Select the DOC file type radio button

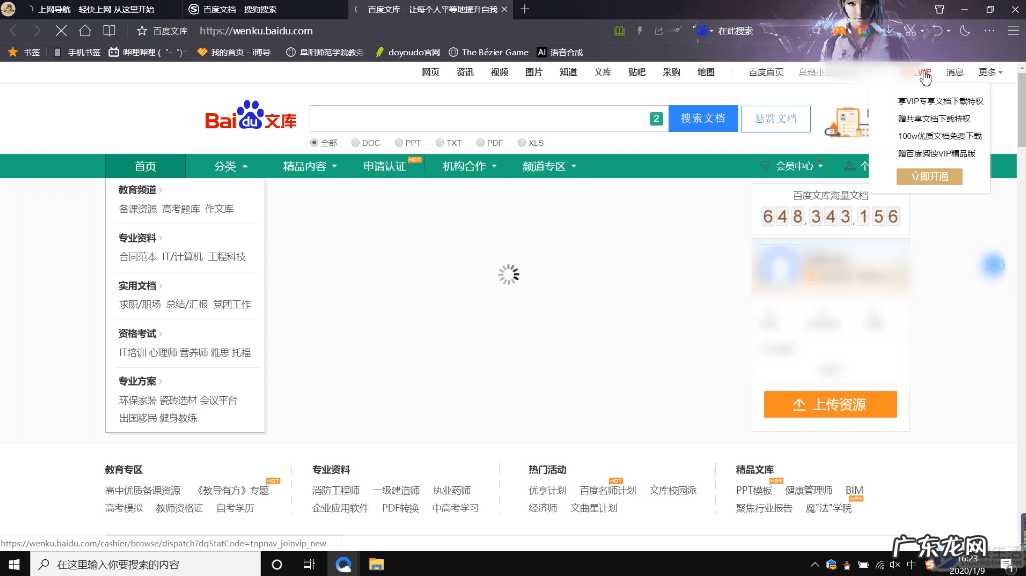tap(355, 143)
